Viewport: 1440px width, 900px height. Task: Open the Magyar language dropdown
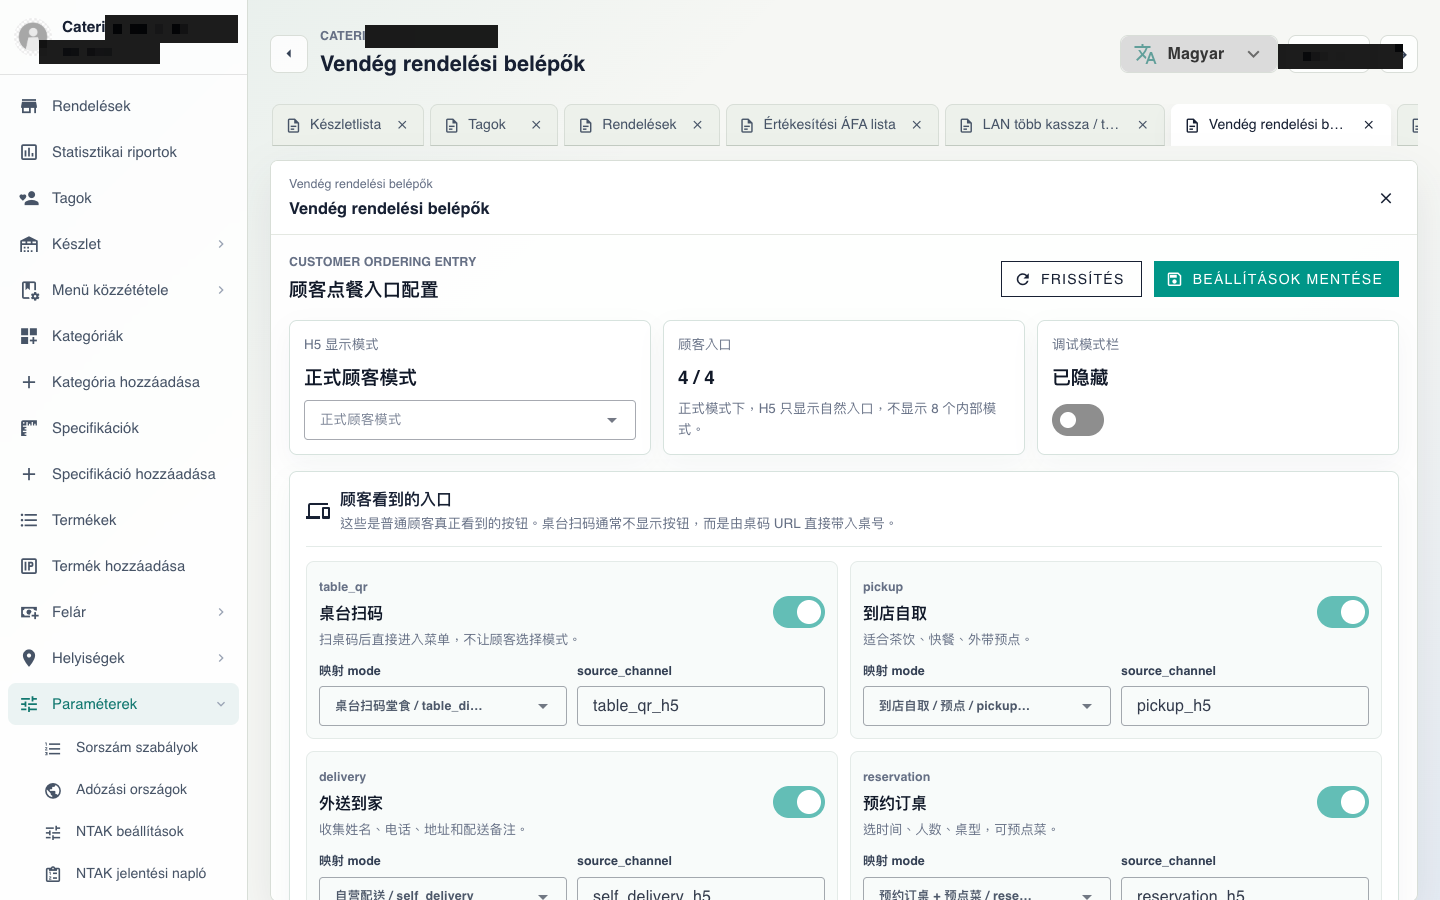coord(1198,54)
